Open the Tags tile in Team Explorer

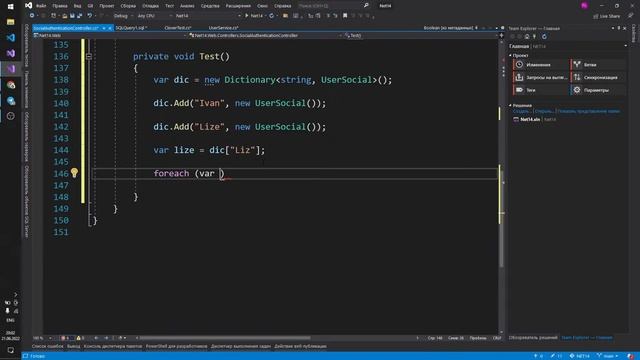540,90
